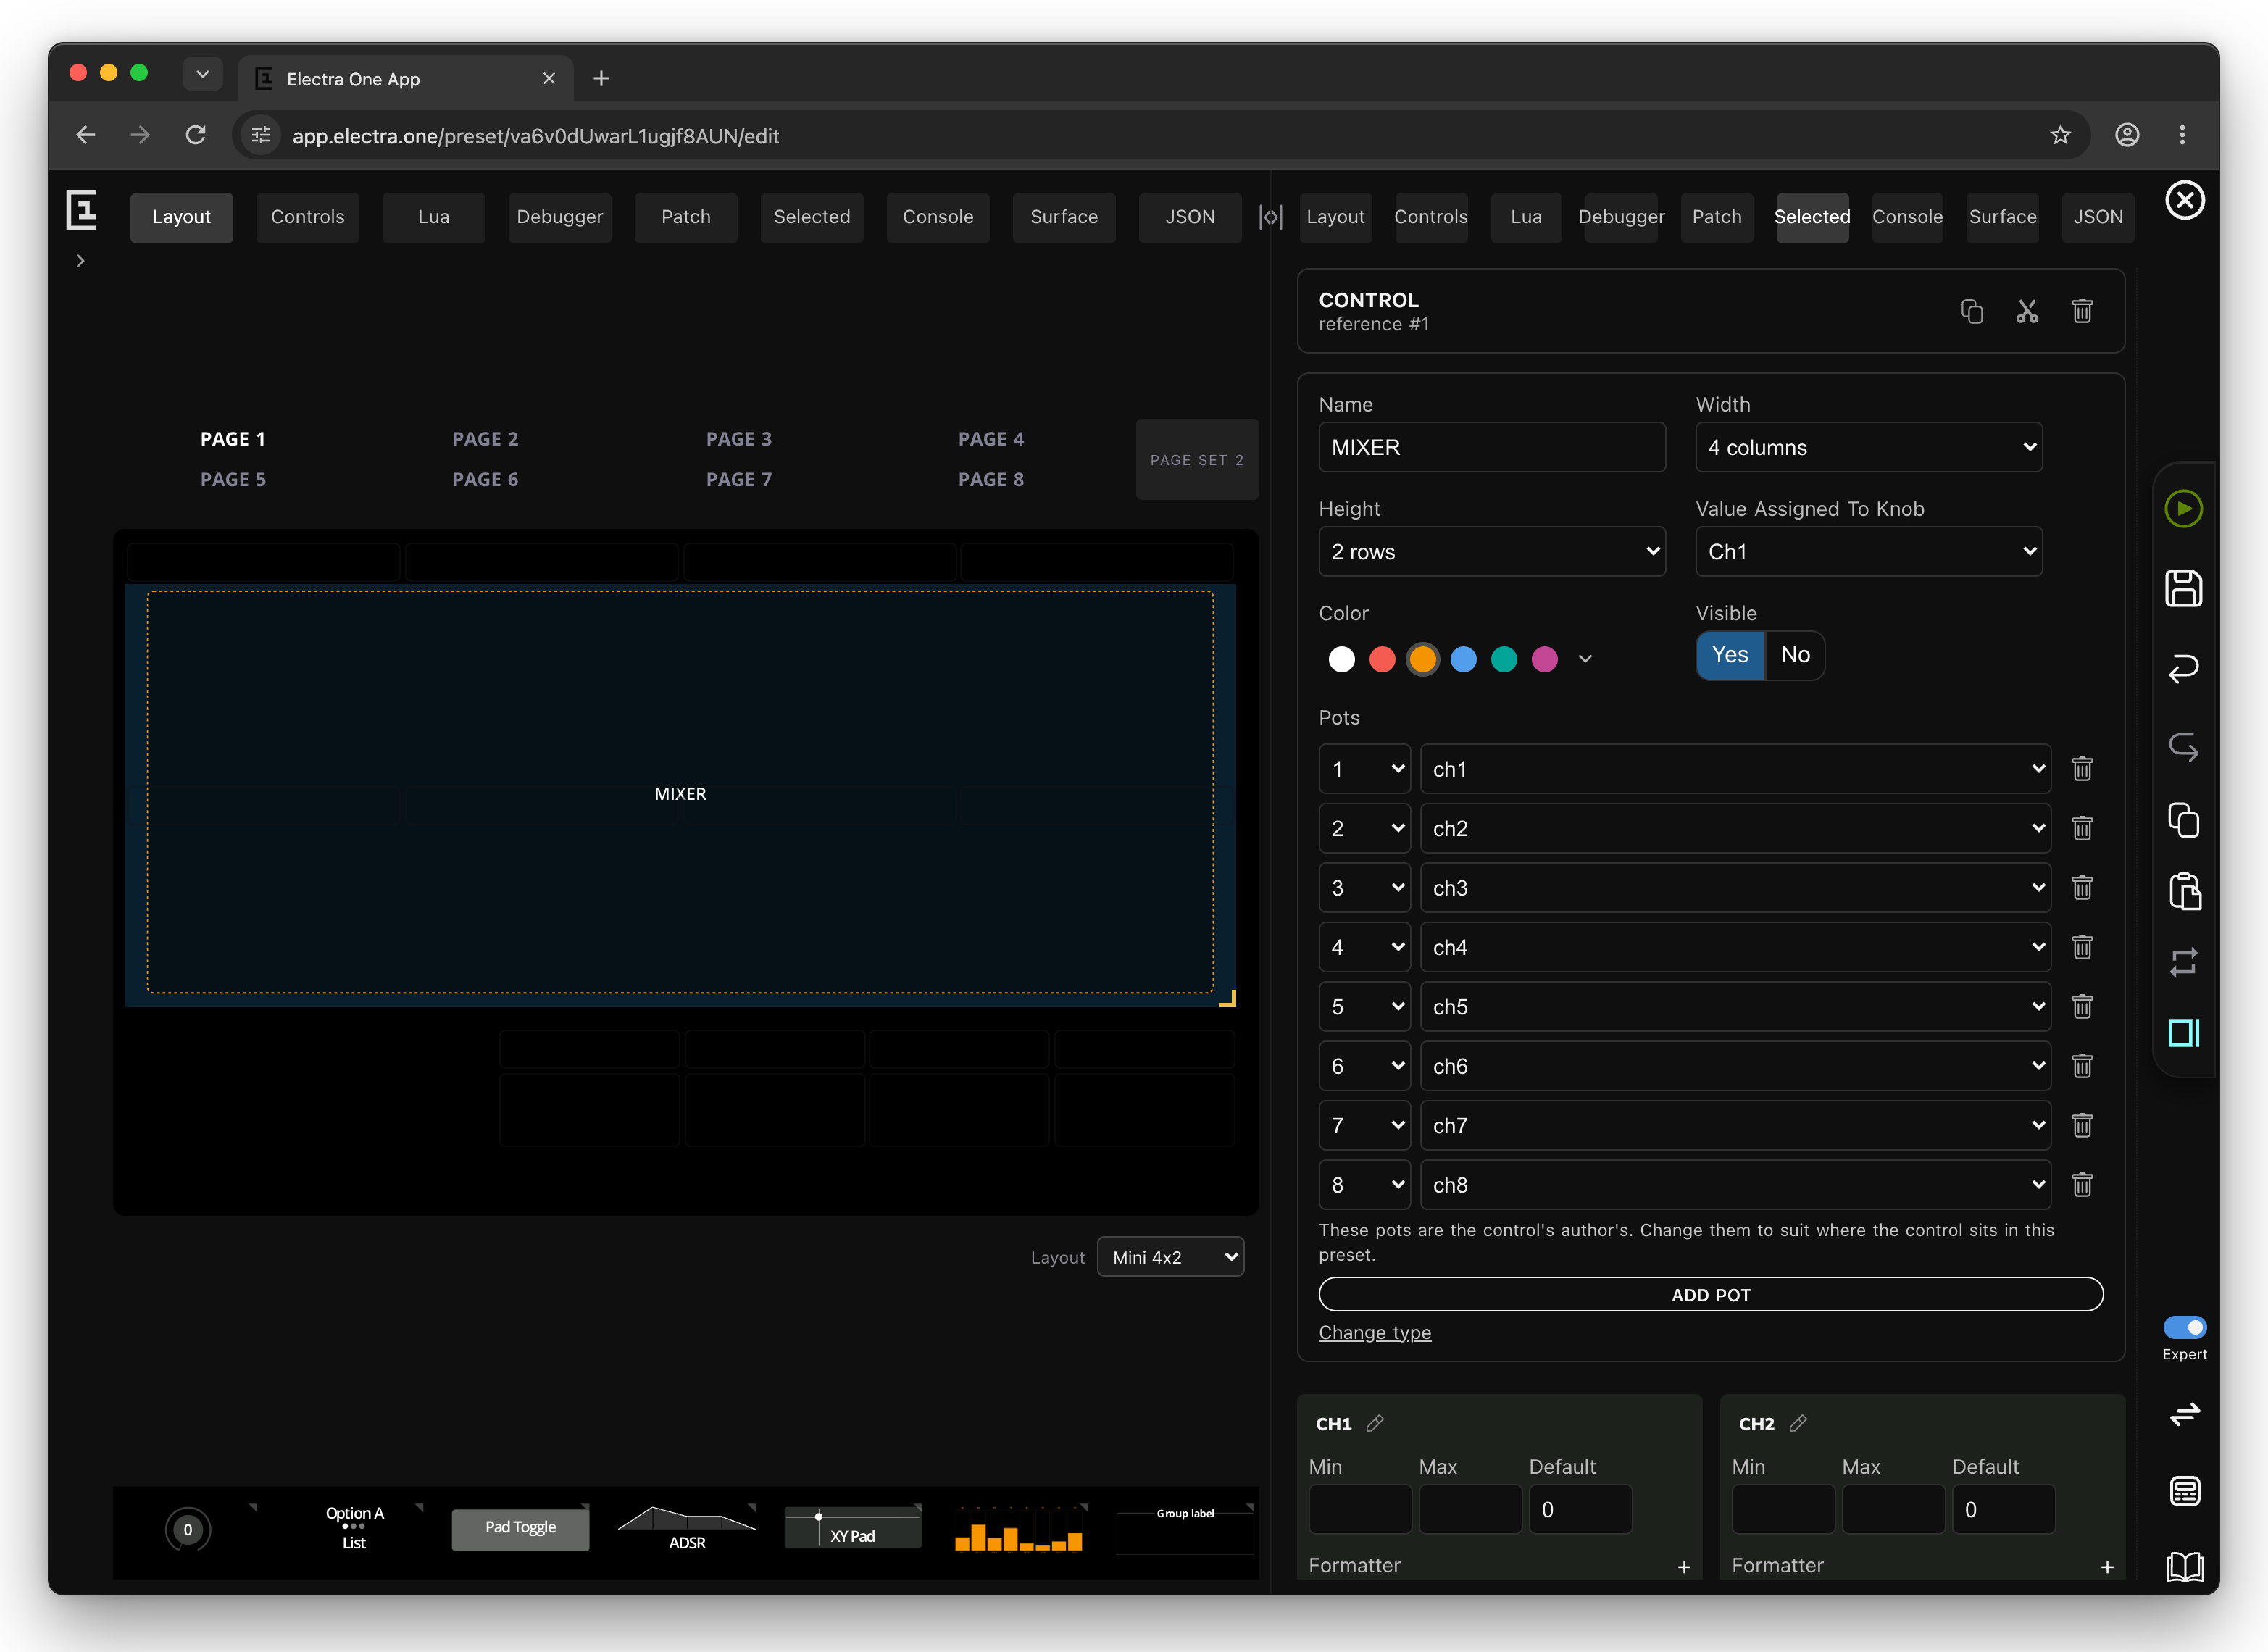Viewport: 2268px width, 1652px height.
Task: Open the documentation book icon
Action: 2184,1566
